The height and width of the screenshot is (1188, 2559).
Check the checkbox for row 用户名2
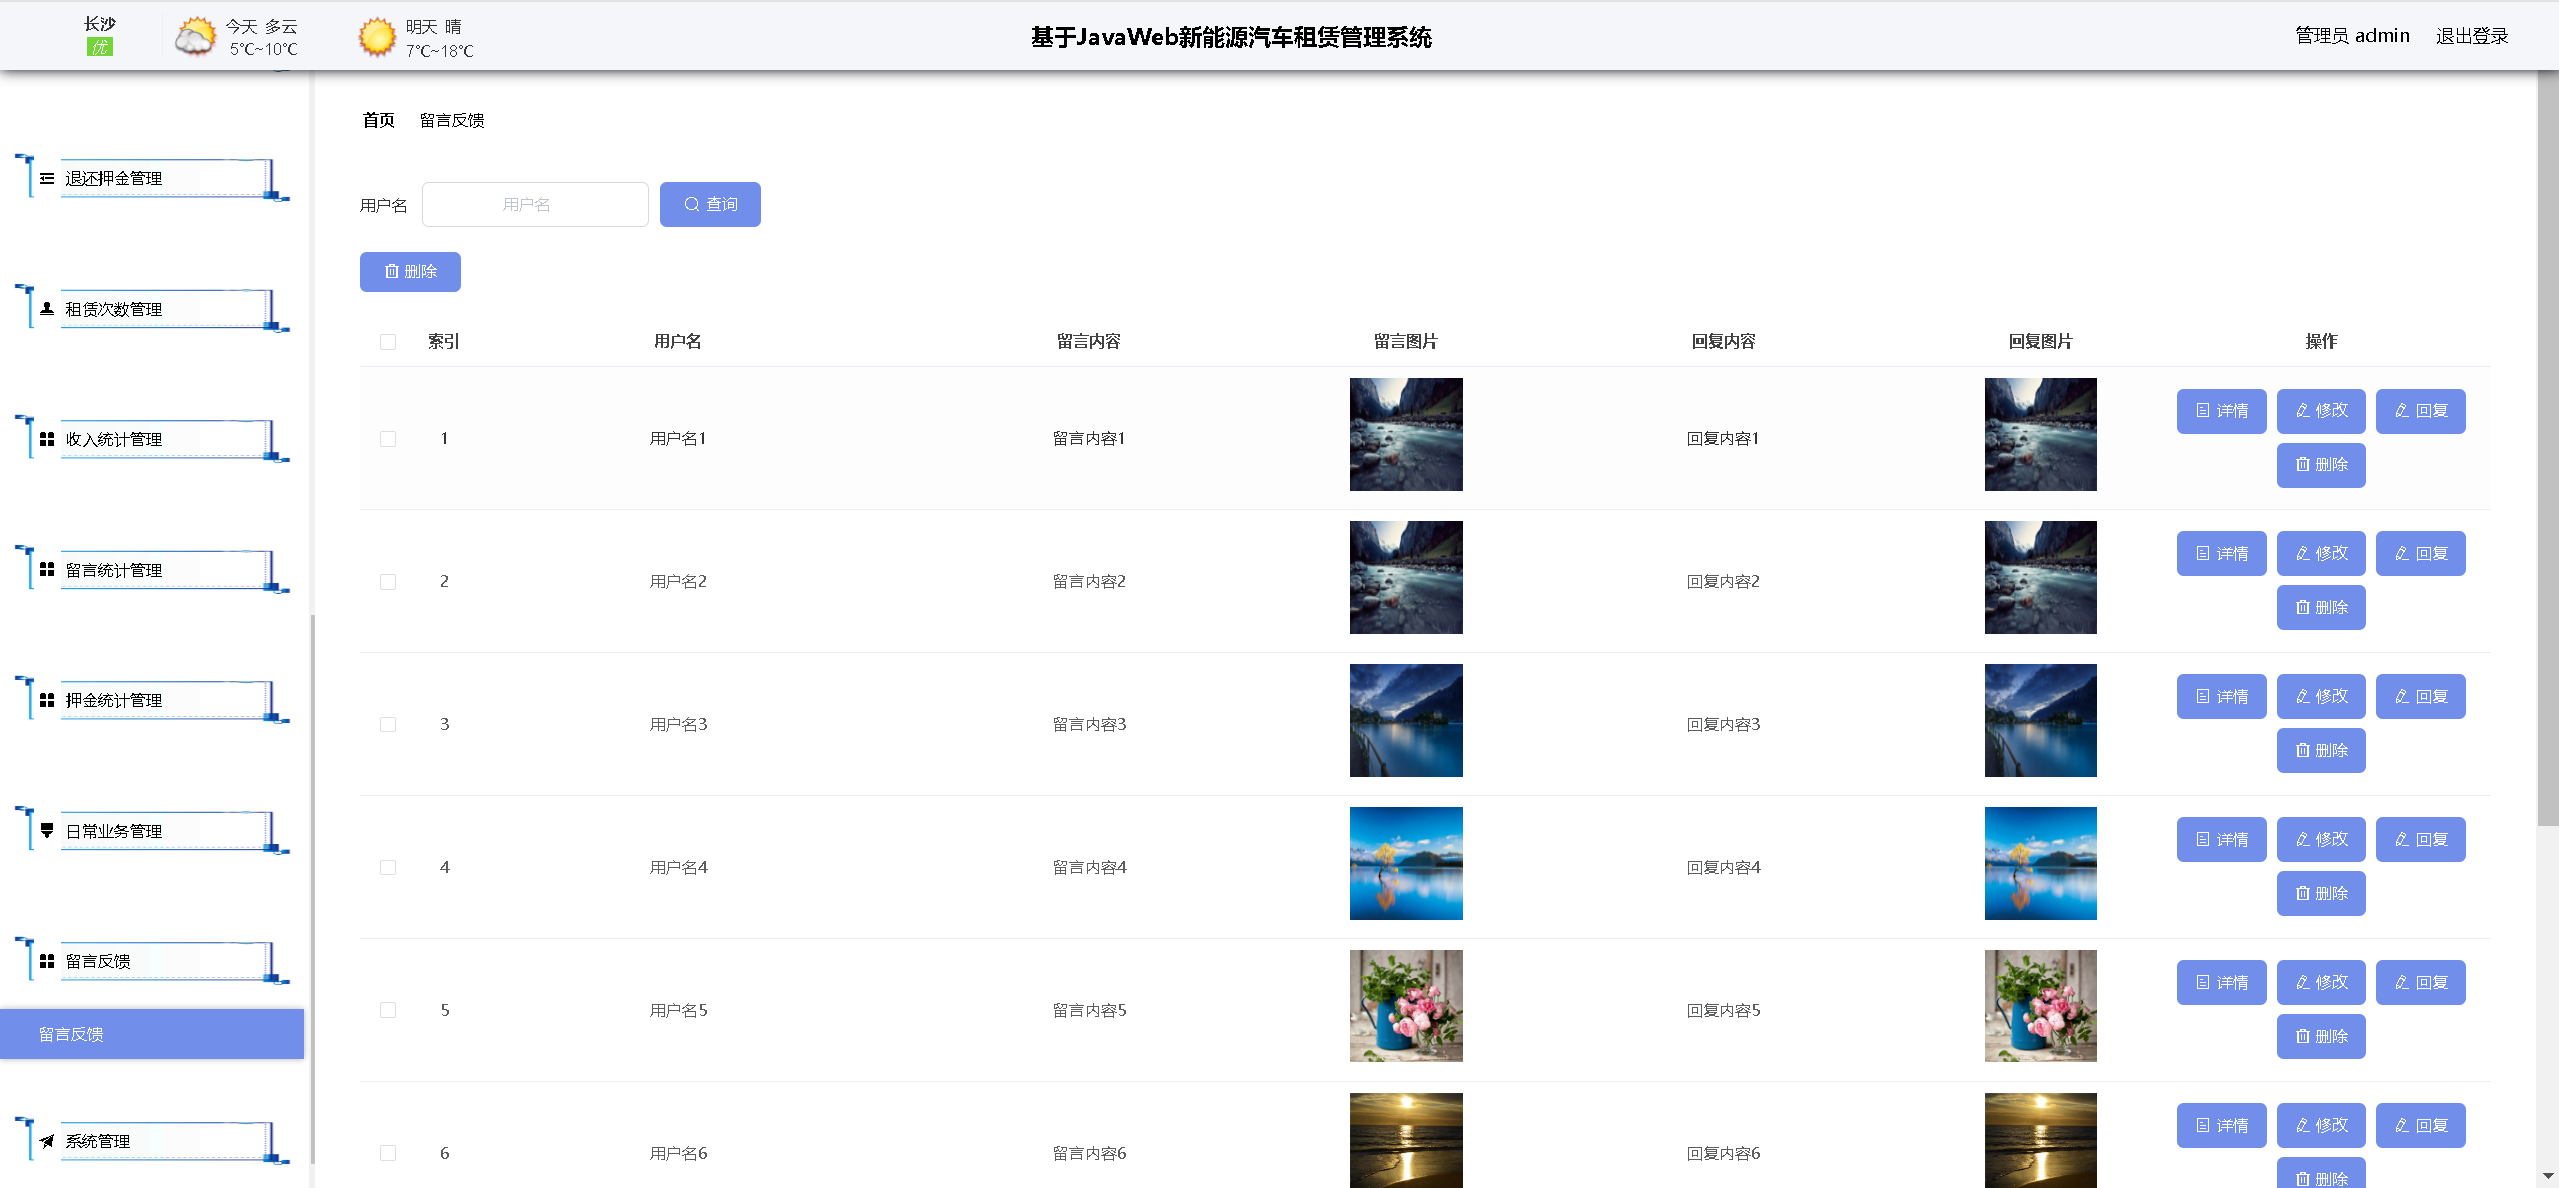[x=388, y=582]
